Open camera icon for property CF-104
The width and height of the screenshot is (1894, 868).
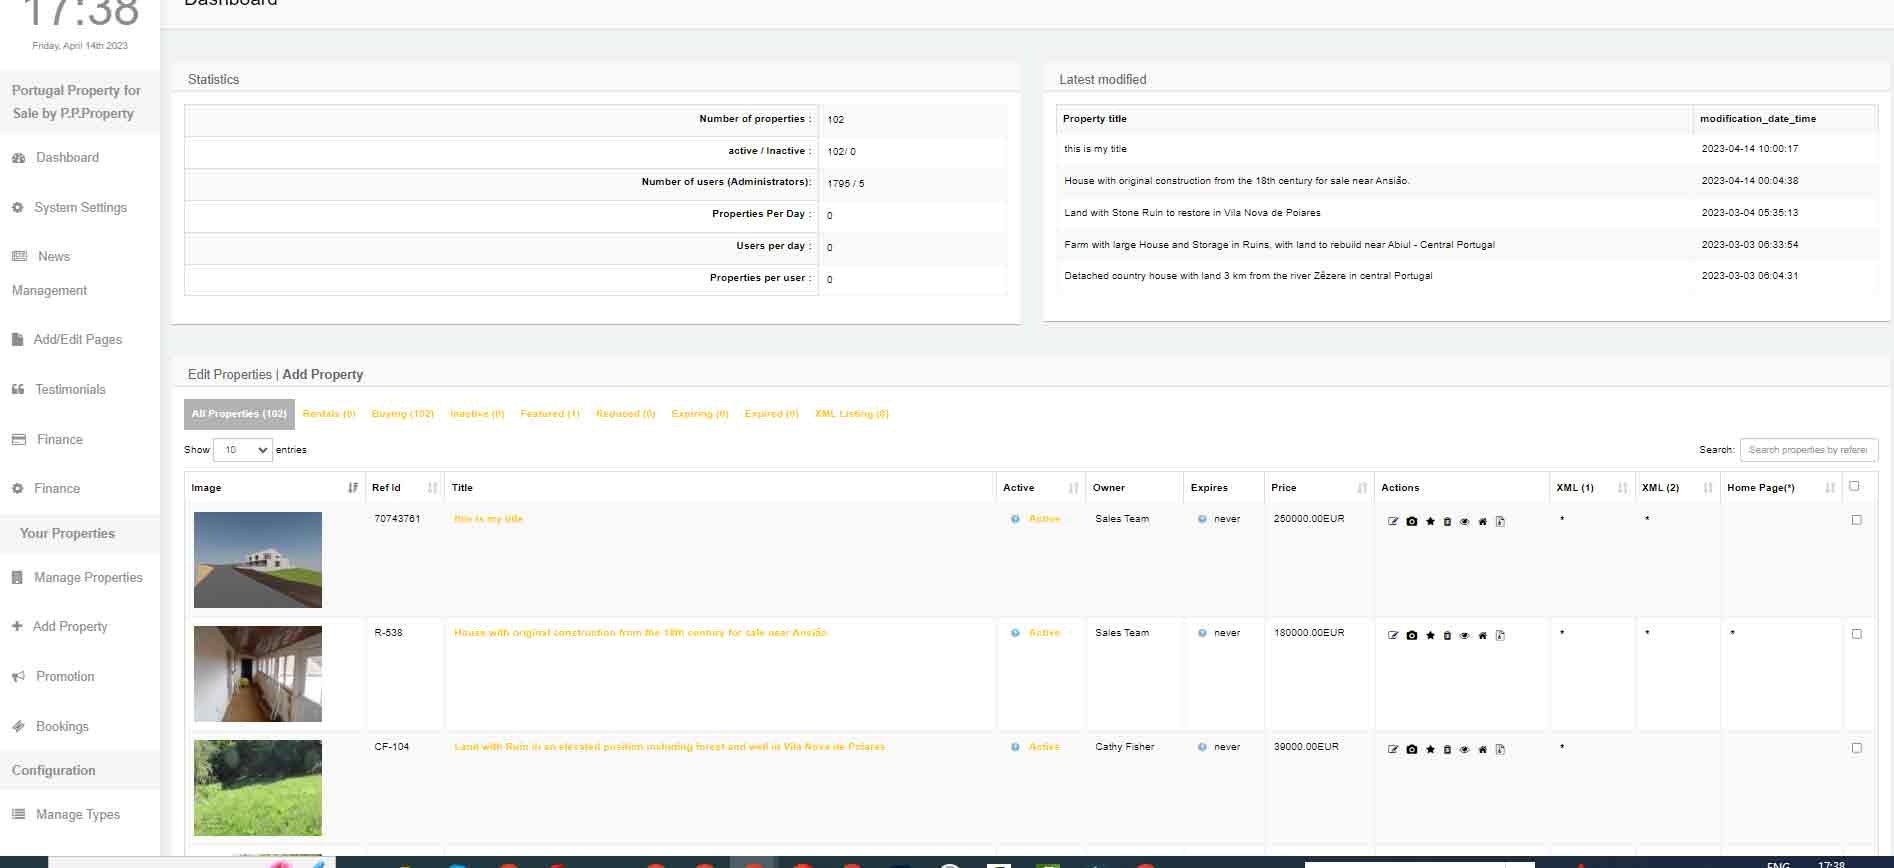[x=1411, y=749]
